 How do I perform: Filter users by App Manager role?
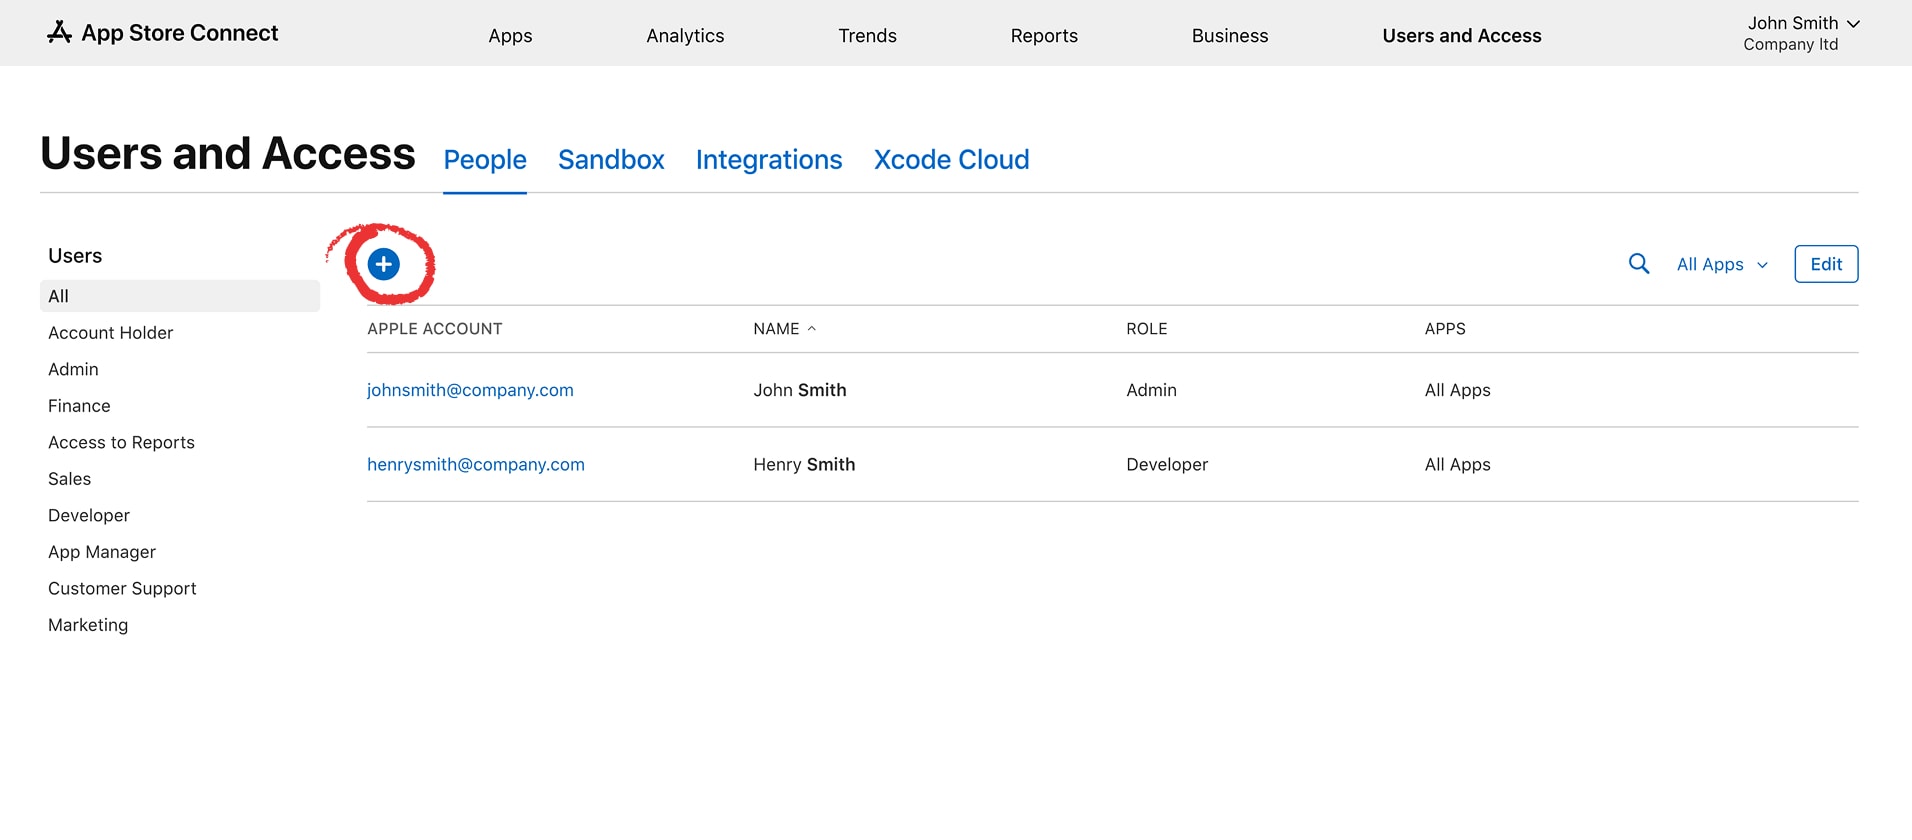pyautogui.click(x=102, y=552)
